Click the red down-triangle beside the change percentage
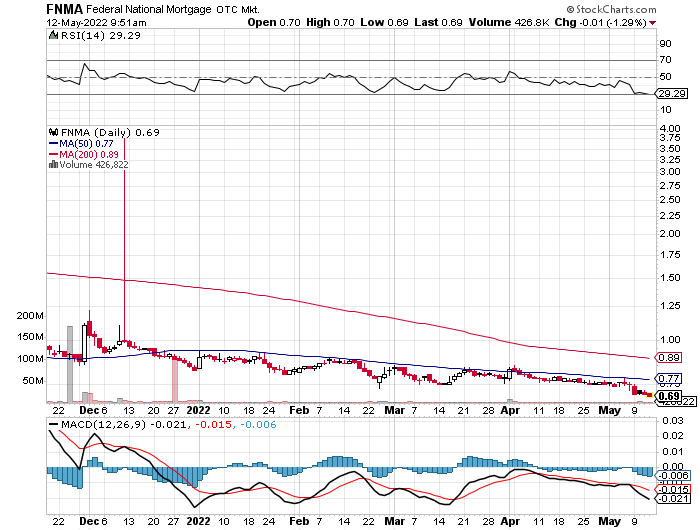The image size is (700, 530). [x=653, y=23]
